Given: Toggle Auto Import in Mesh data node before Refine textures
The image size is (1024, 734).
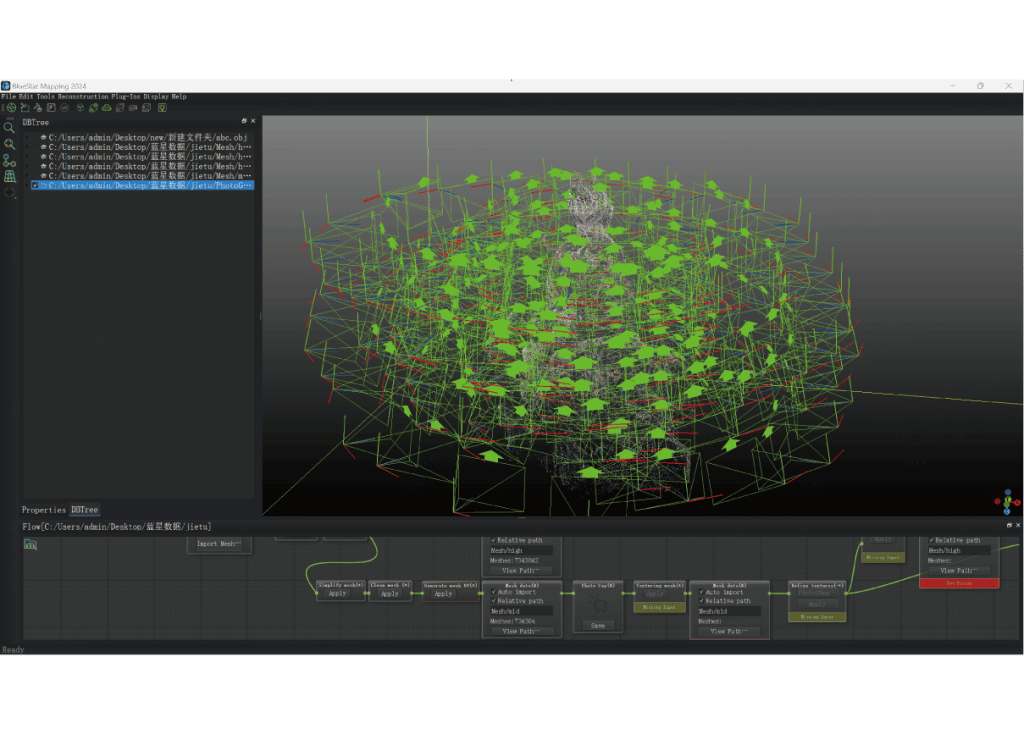Looking at the screenshot, I should pyautogui.click(x=701, y=592).
